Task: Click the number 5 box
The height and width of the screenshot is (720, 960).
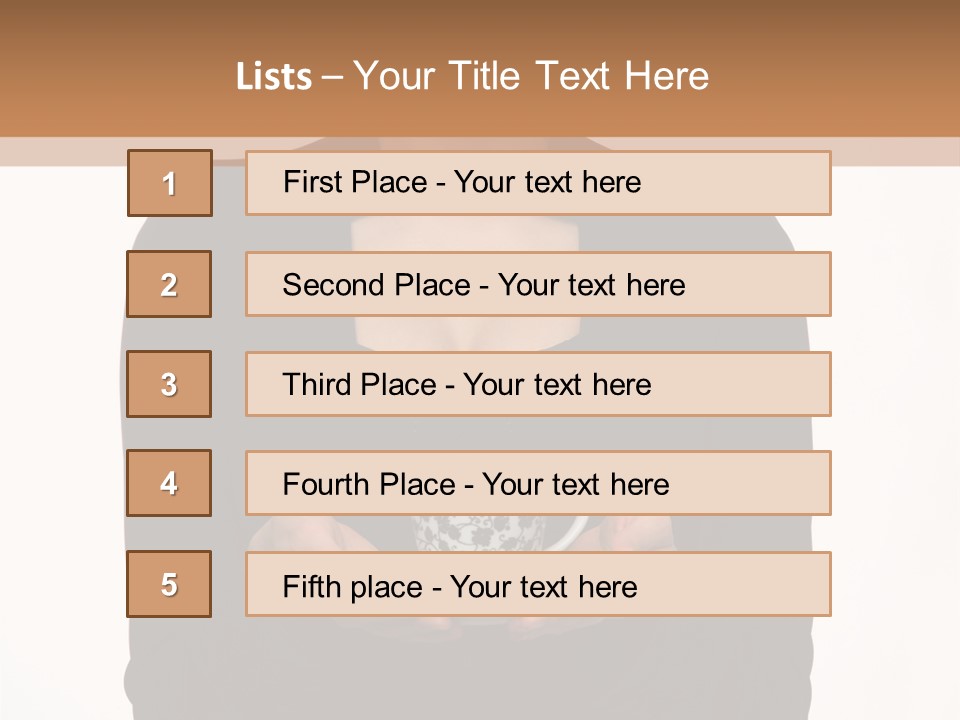Action: coord(169,584)
